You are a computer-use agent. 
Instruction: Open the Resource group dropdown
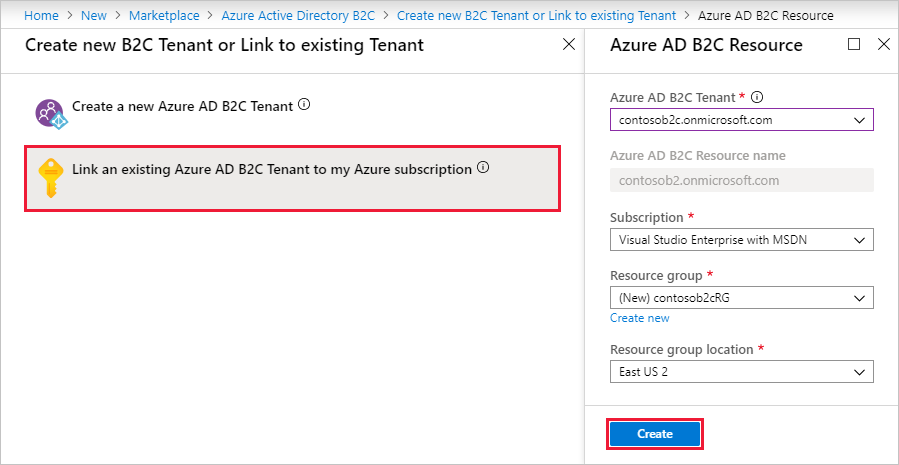741,298
